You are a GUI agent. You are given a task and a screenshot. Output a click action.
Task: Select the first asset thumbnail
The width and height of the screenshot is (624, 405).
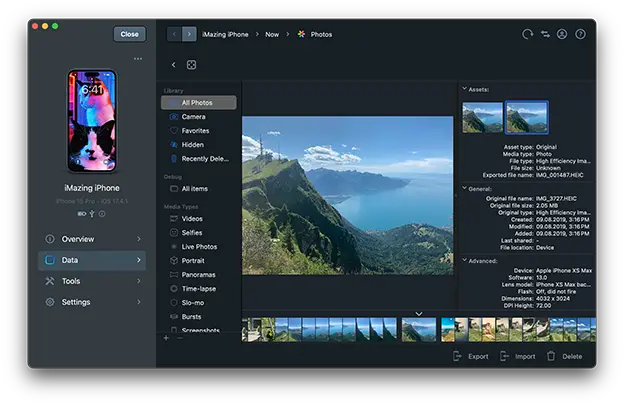(482, 117)
